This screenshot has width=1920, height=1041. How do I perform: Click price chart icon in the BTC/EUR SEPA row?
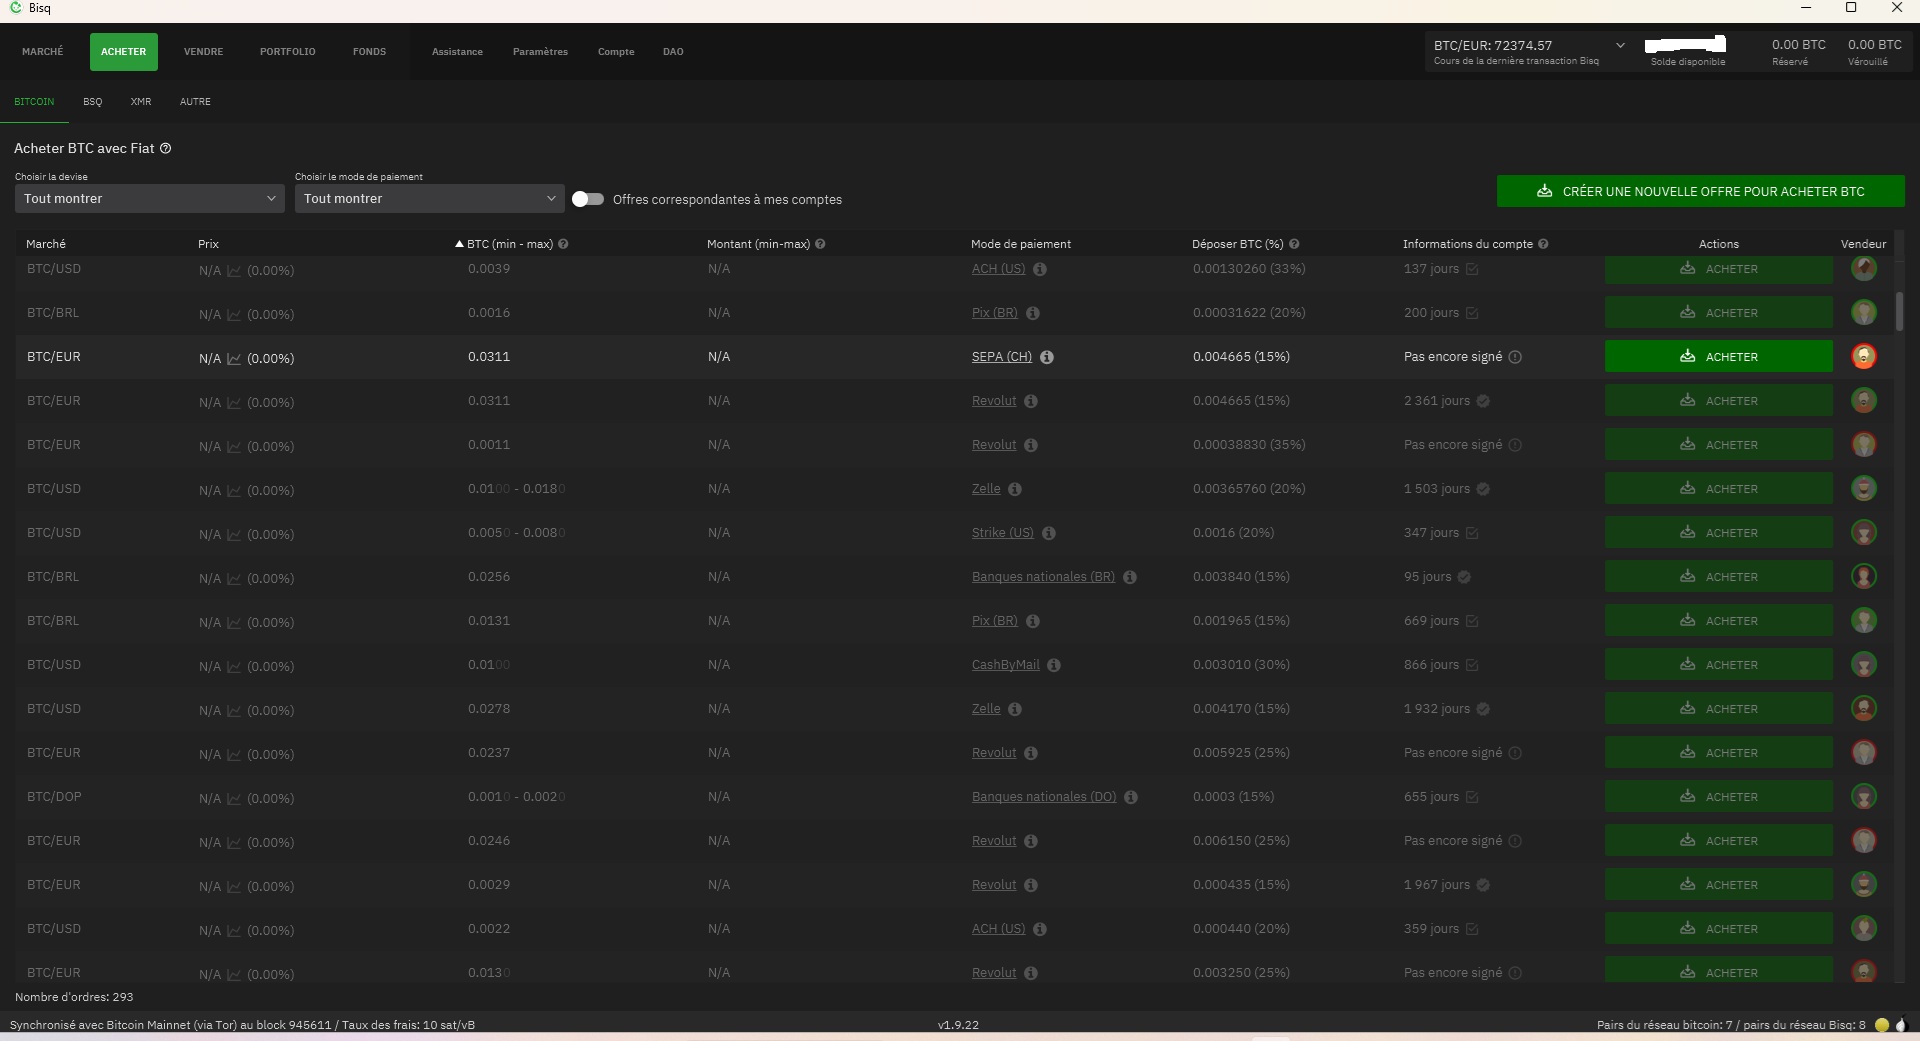pyautogui.click(x=234, y=358)
